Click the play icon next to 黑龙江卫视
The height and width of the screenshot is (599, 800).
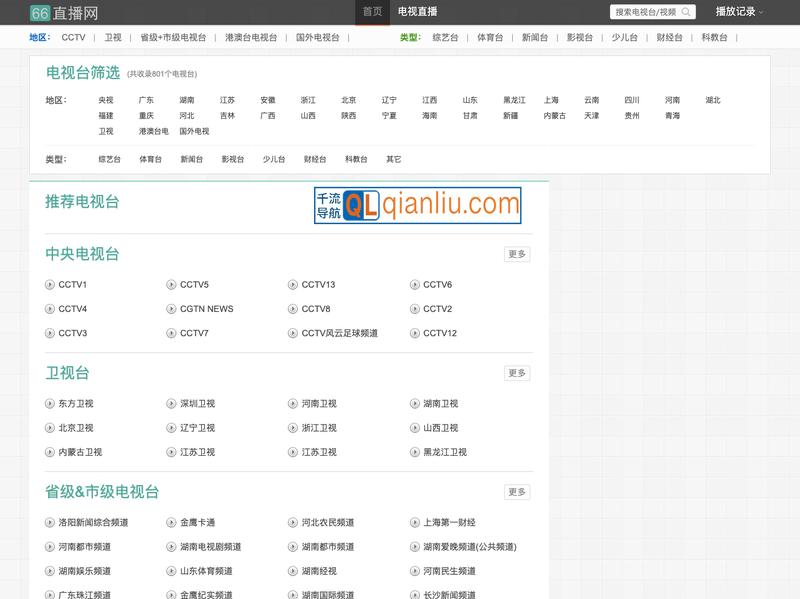(416, 452)
